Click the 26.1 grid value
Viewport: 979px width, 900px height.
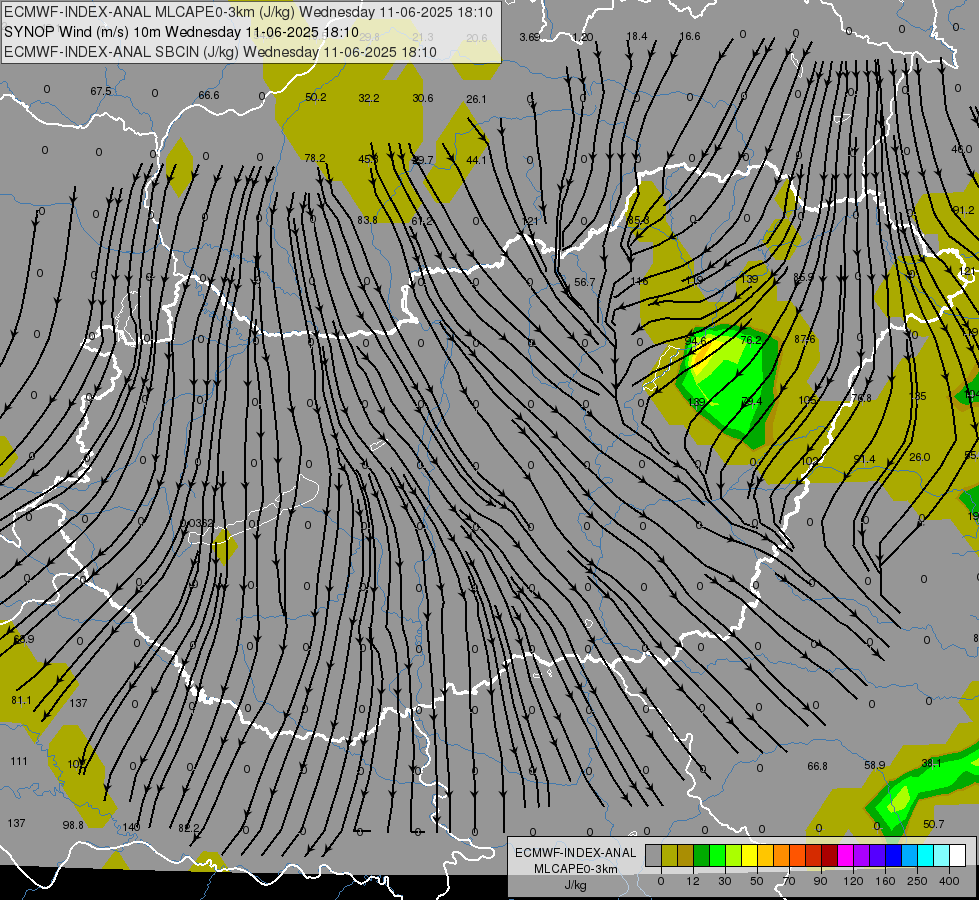[x=476, y=99]
